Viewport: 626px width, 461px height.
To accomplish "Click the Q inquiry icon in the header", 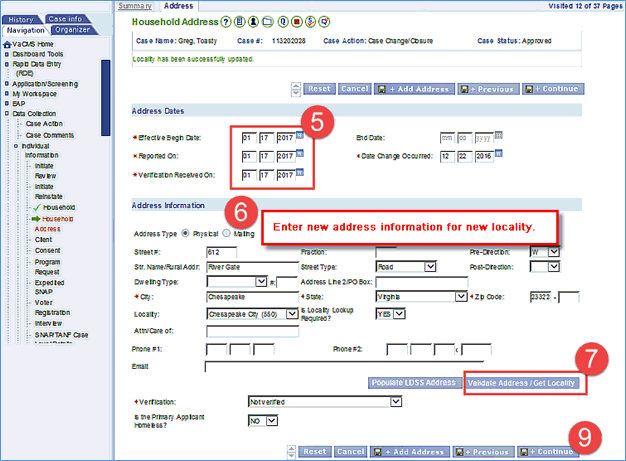I will point(283,22).
